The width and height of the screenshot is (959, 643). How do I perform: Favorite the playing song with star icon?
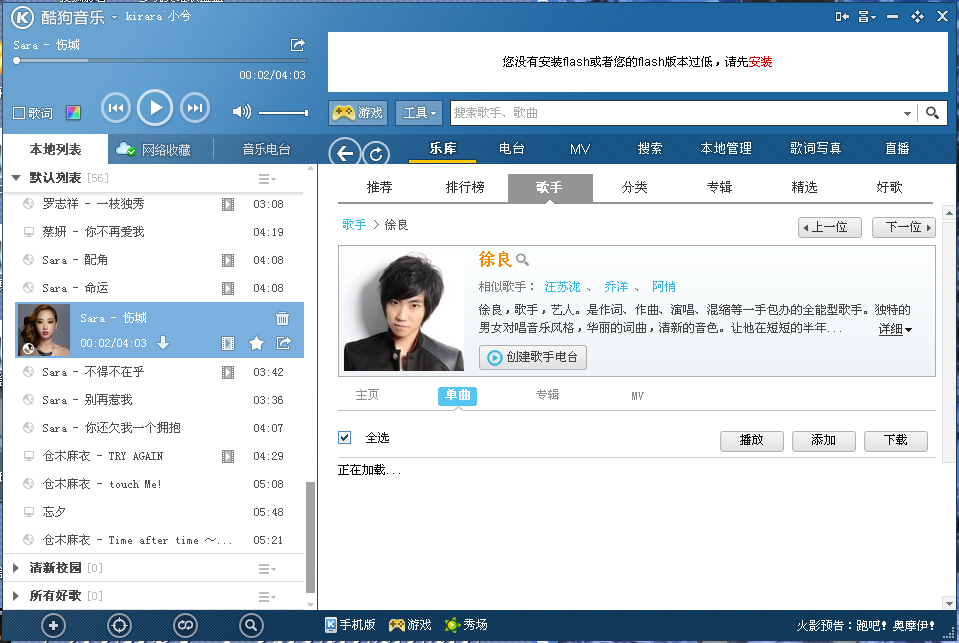pyautogui.click(x=256, y=344)
